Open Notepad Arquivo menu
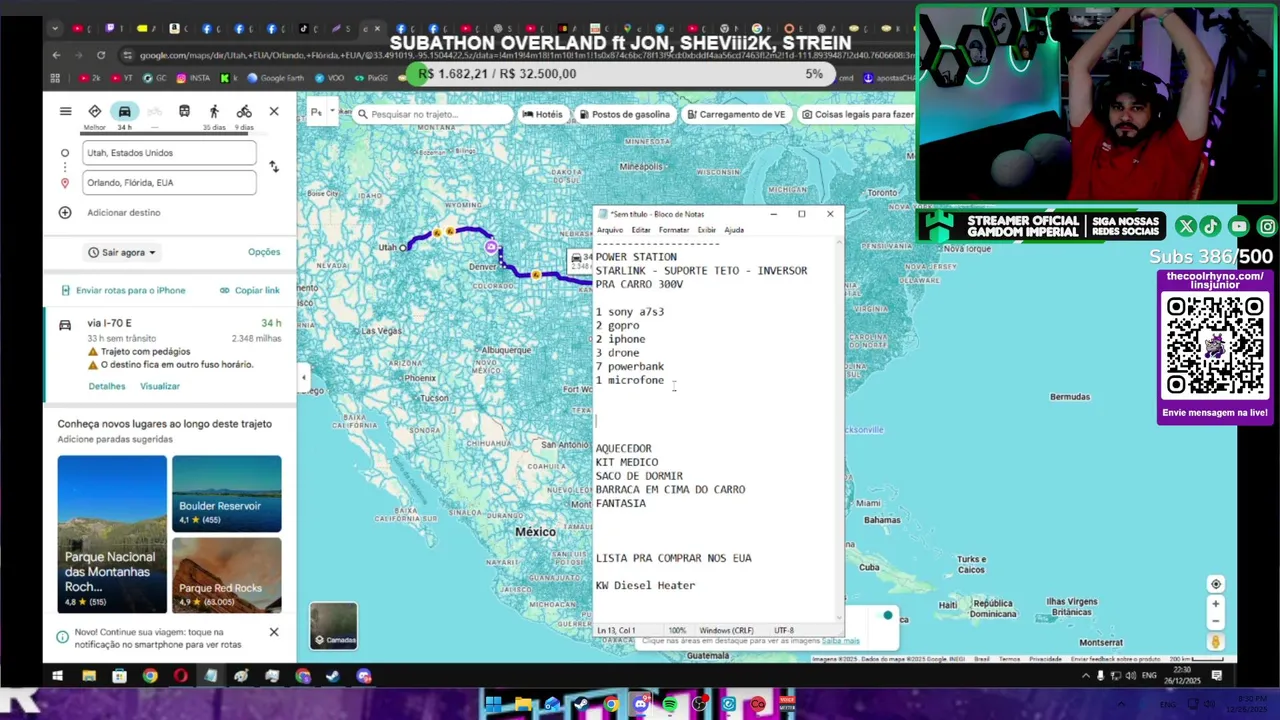 pos(609,230)
